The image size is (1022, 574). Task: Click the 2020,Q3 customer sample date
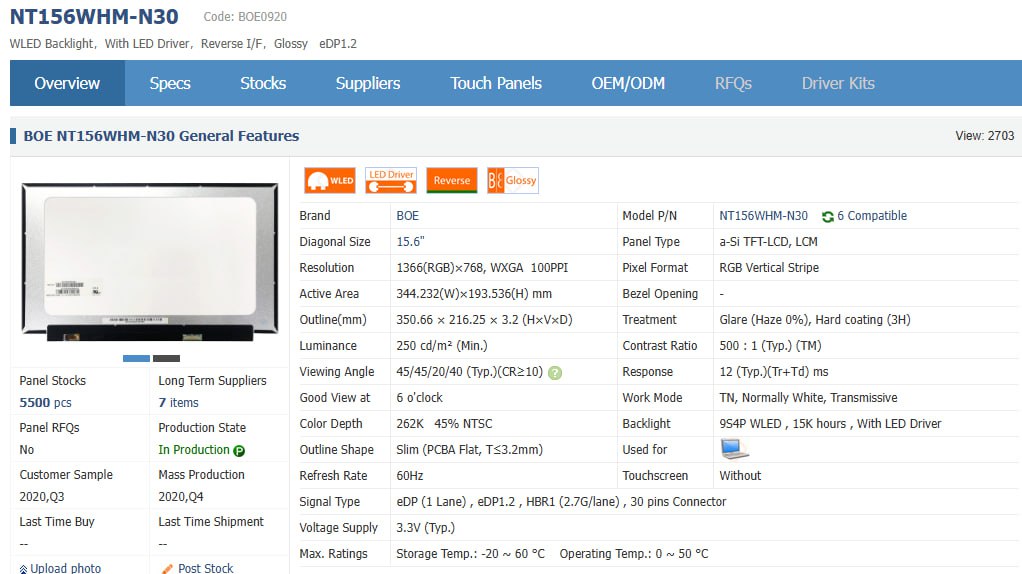click(x=42, y=497)
